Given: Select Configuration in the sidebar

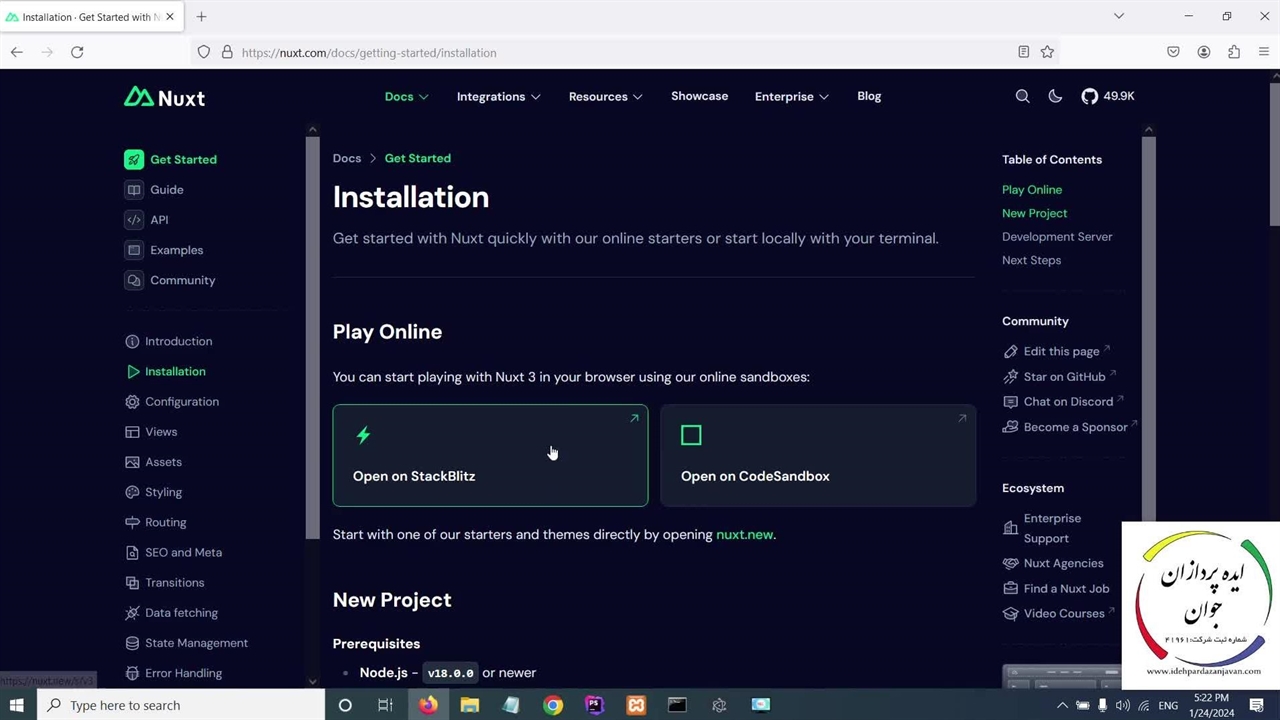Looking at the screenshot, I should click(x=181, y=401).
